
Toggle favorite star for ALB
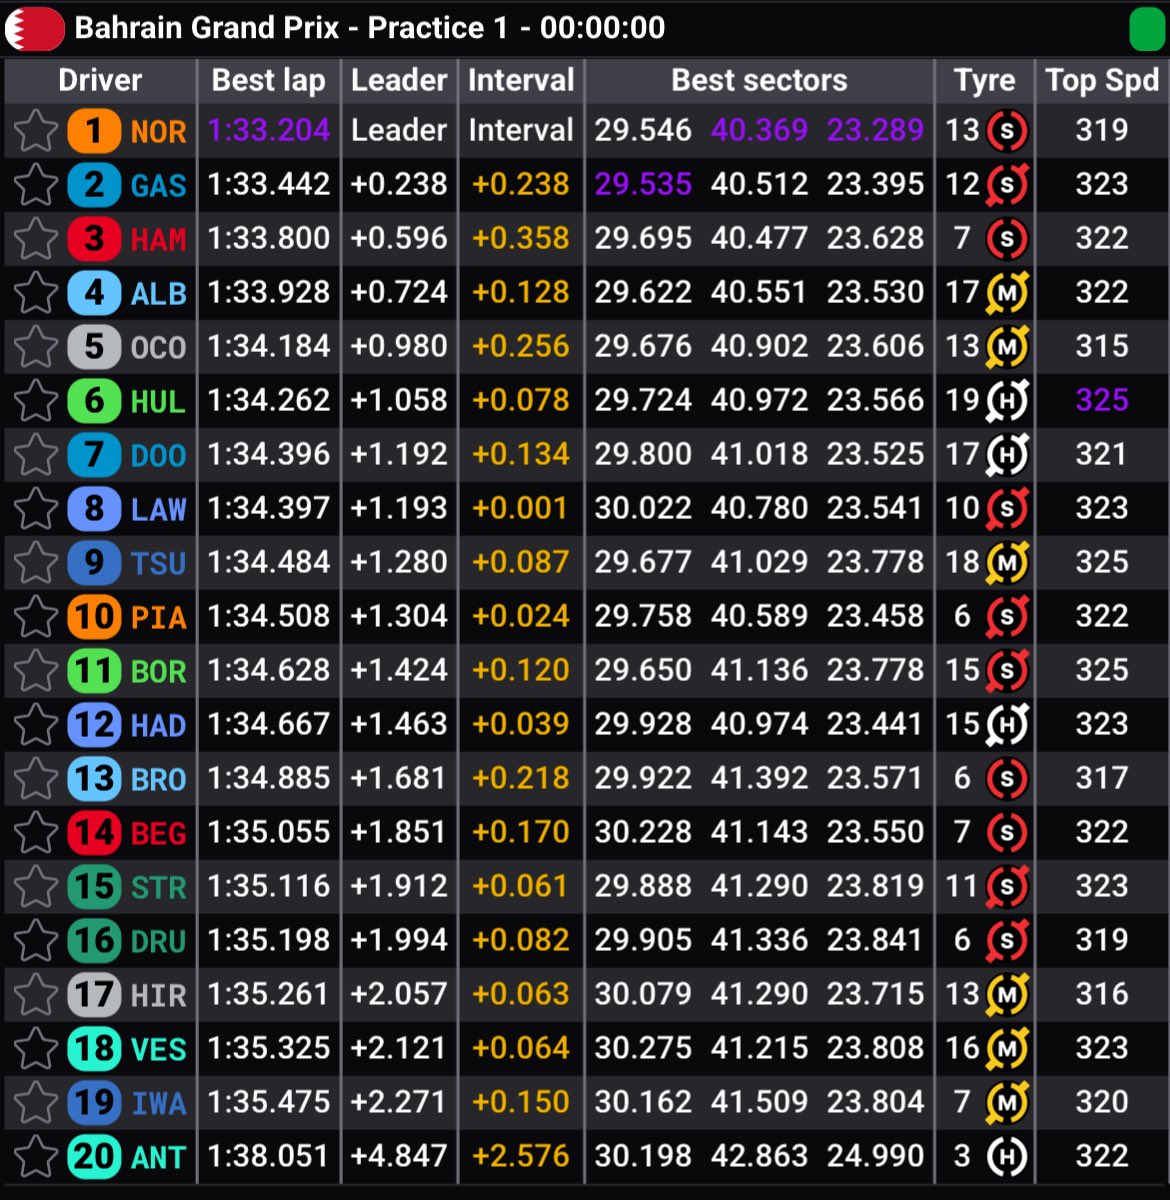(x=36, y=293)
